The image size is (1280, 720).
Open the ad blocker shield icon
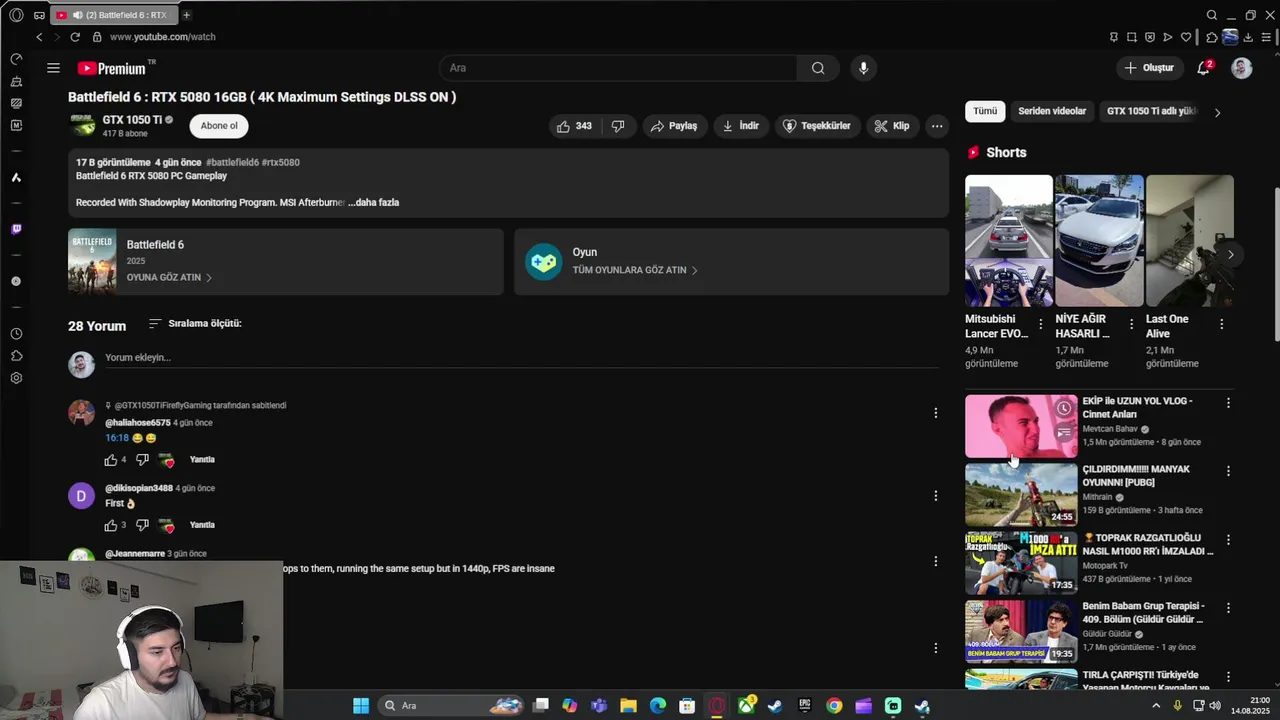(x=1150, y=37)
